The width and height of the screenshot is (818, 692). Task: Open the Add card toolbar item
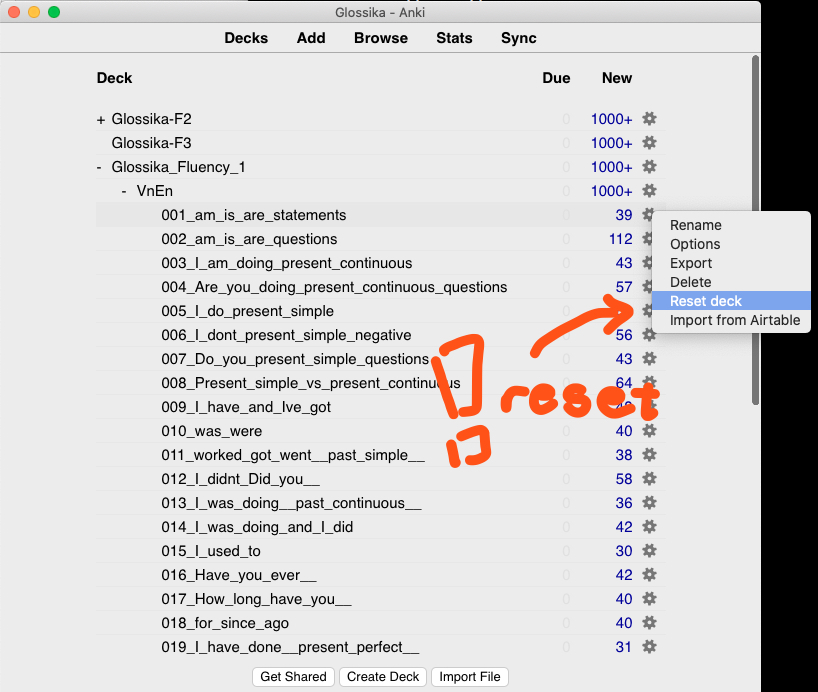pos(311,38)
